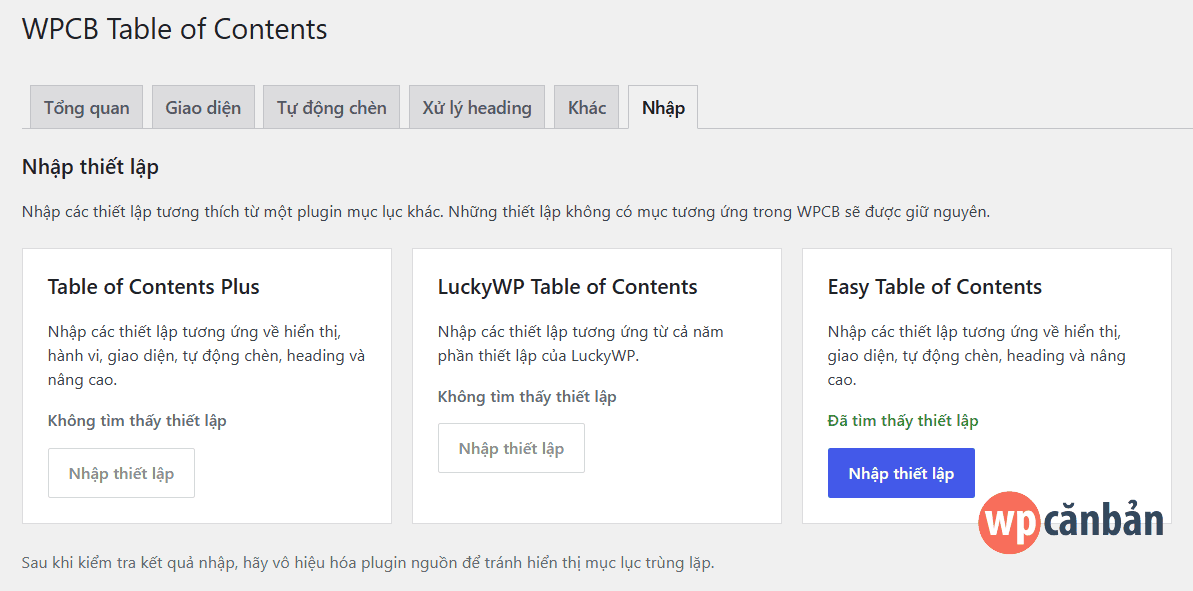The height and width of the screenshot is (591, 1193).
Task: Click the LuckyWP Table of Contents card title
Action: pyautogui.click(x=568, y=287)
